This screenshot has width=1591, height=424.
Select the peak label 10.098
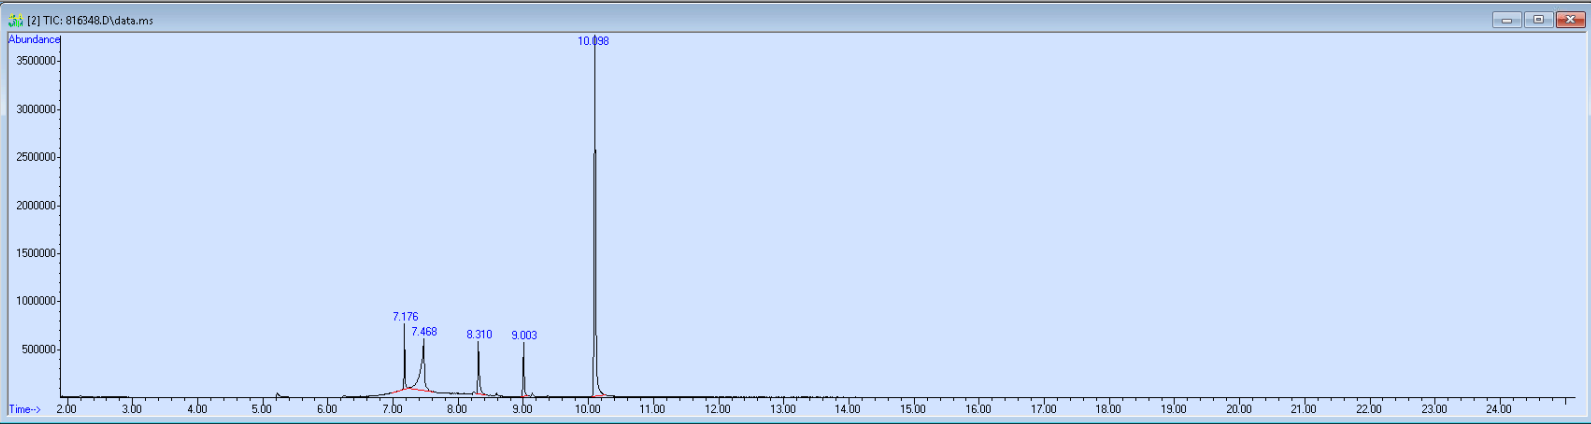593,41
